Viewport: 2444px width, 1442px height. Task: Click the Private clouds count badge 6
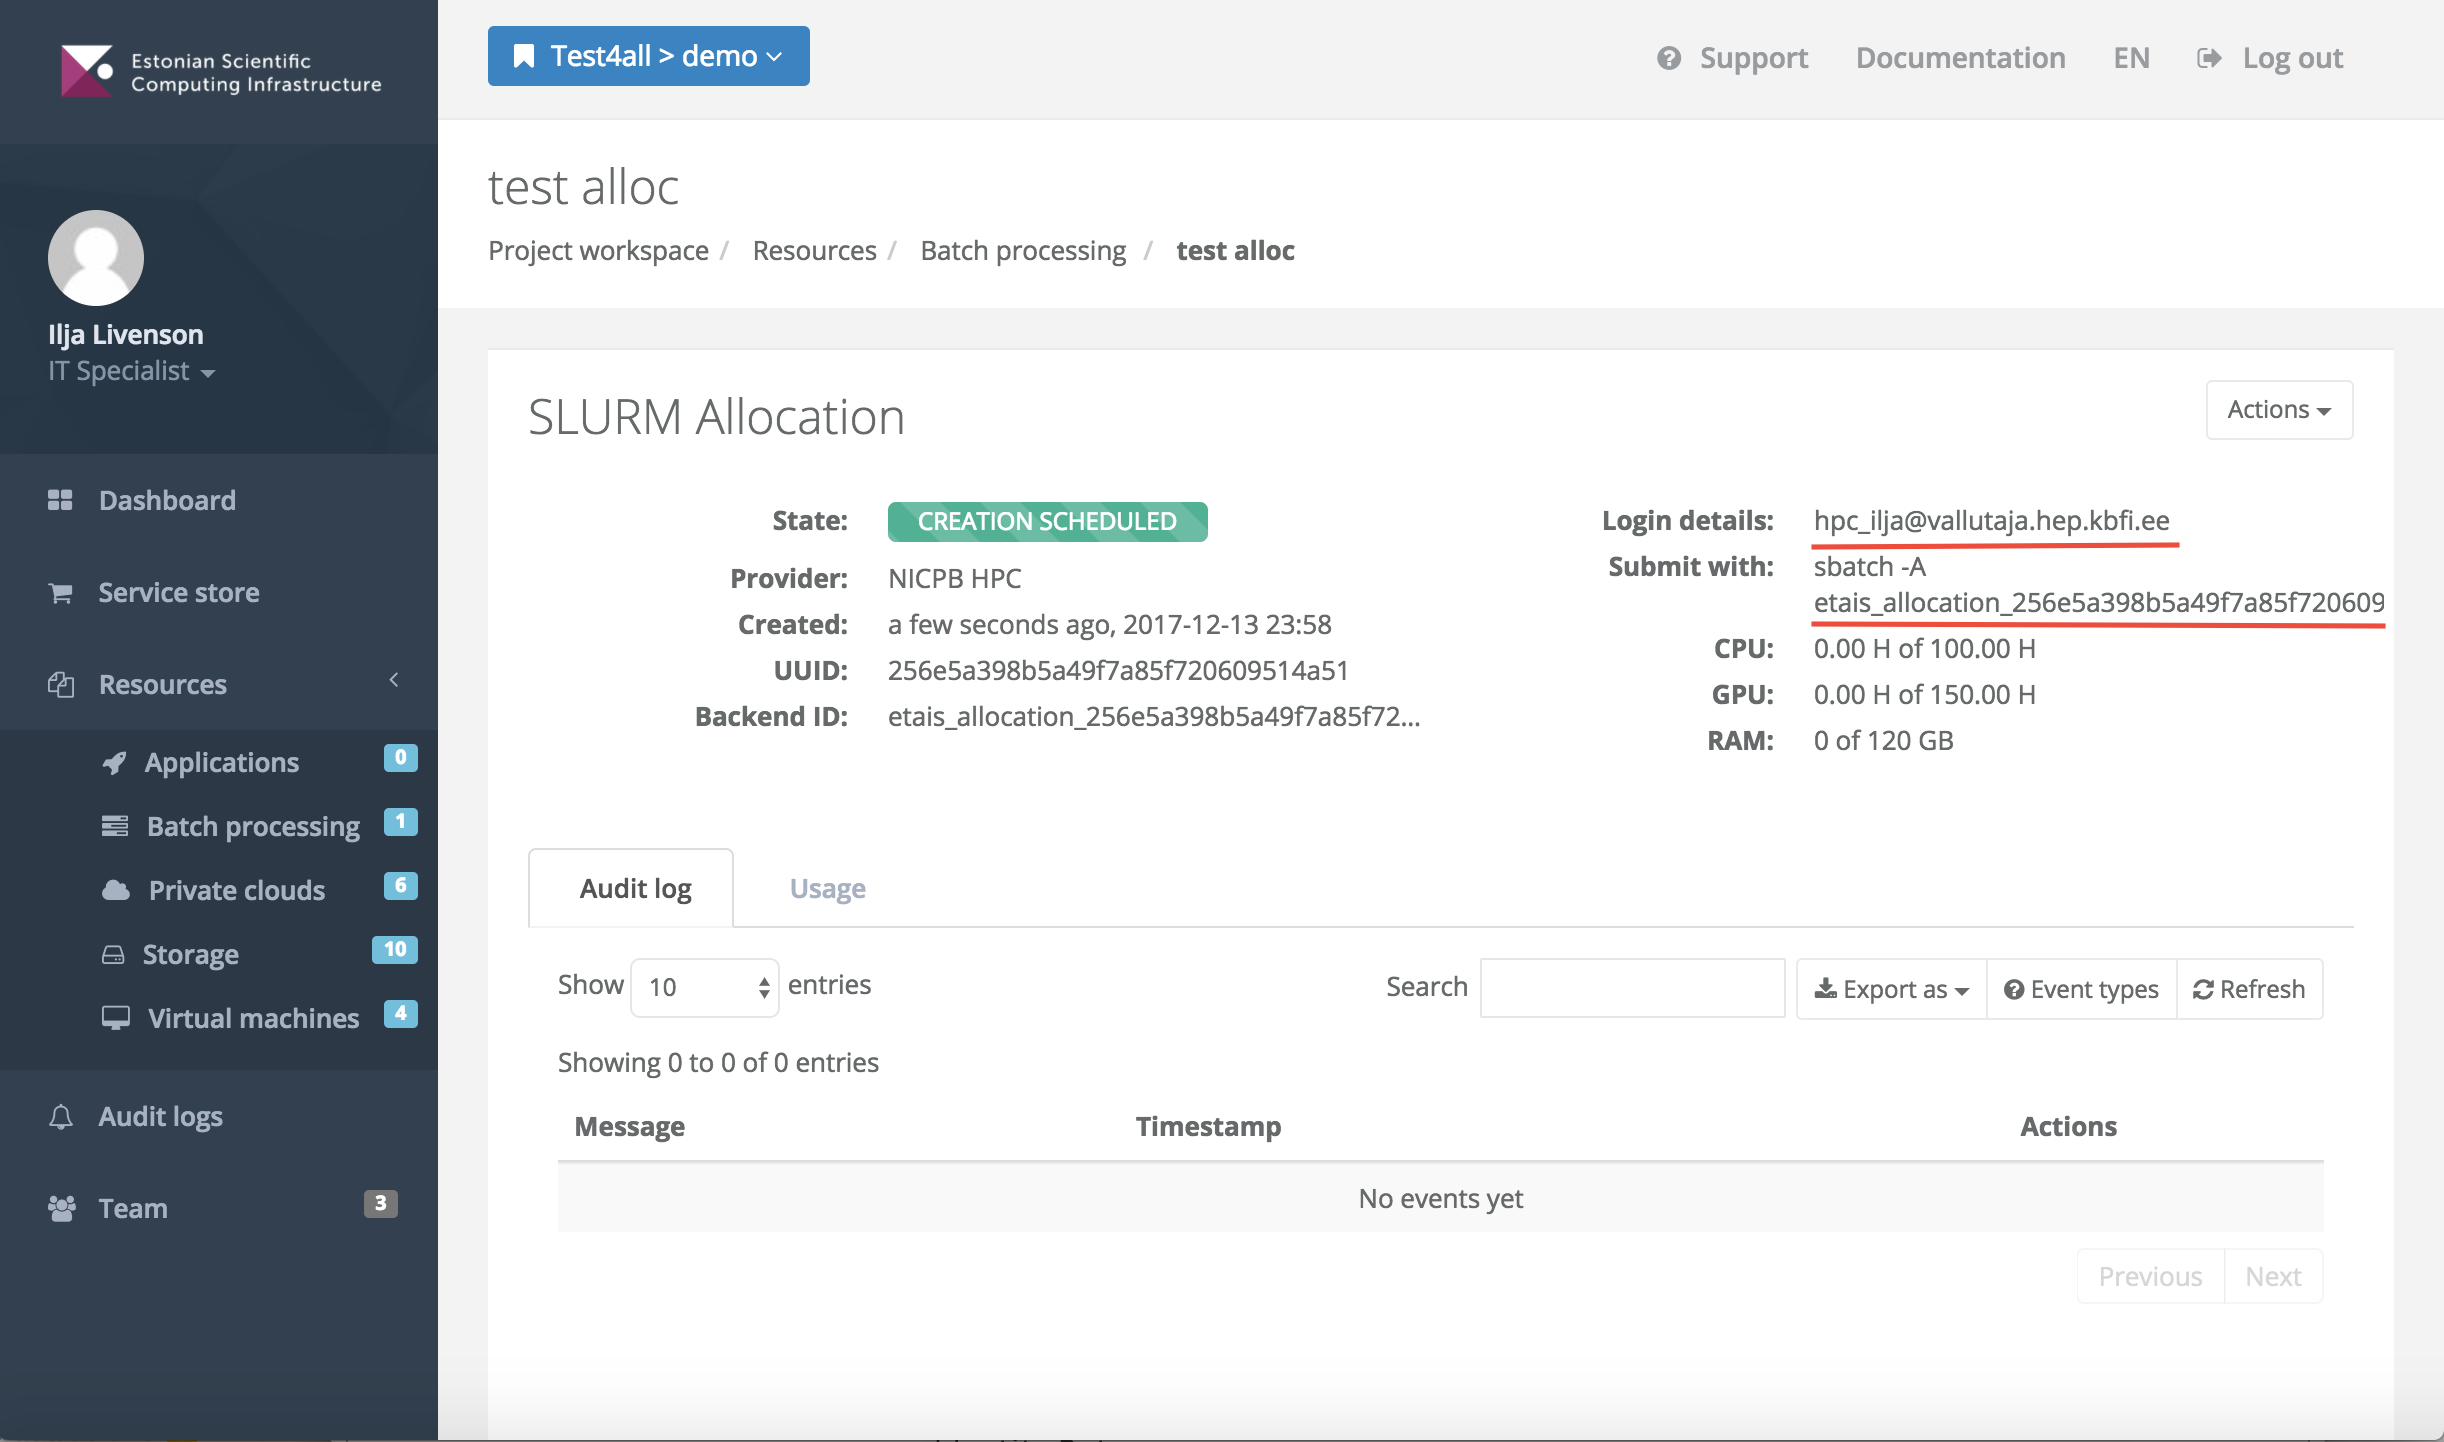click(x=400, y=885)
